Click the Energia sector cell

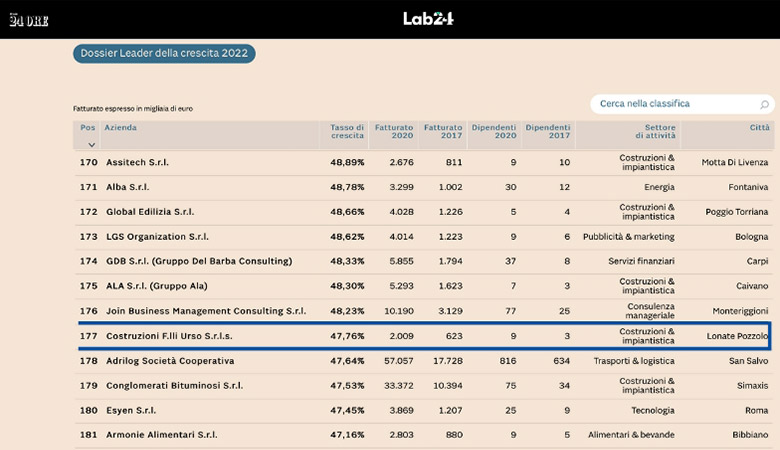[x=659, y=187]
